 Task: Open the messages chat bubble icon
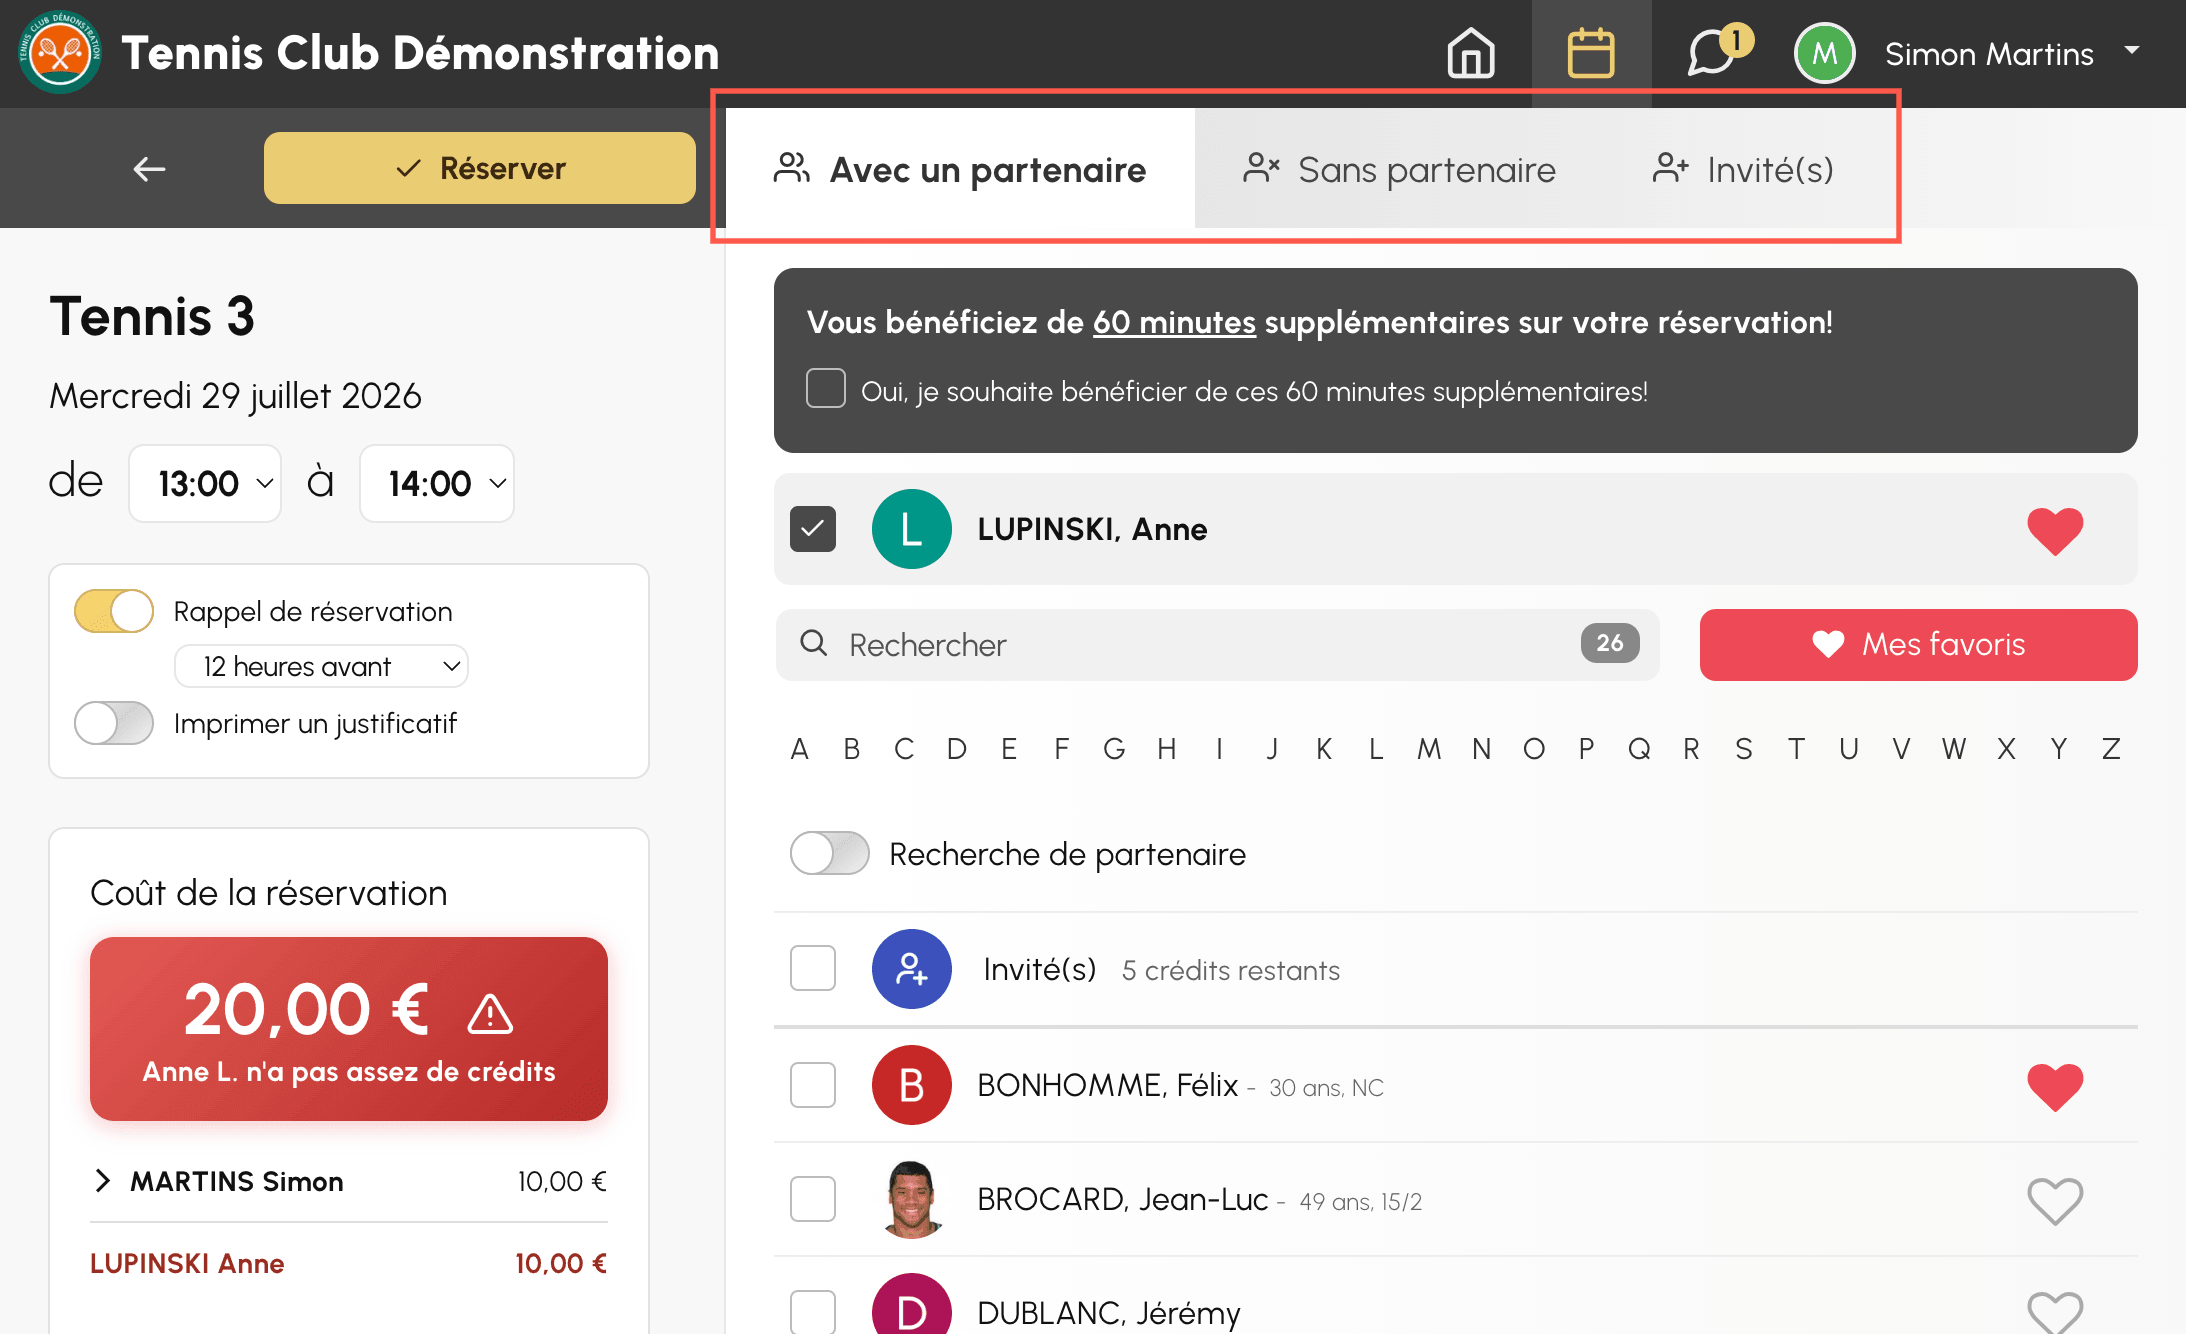tap(1712, 53)
